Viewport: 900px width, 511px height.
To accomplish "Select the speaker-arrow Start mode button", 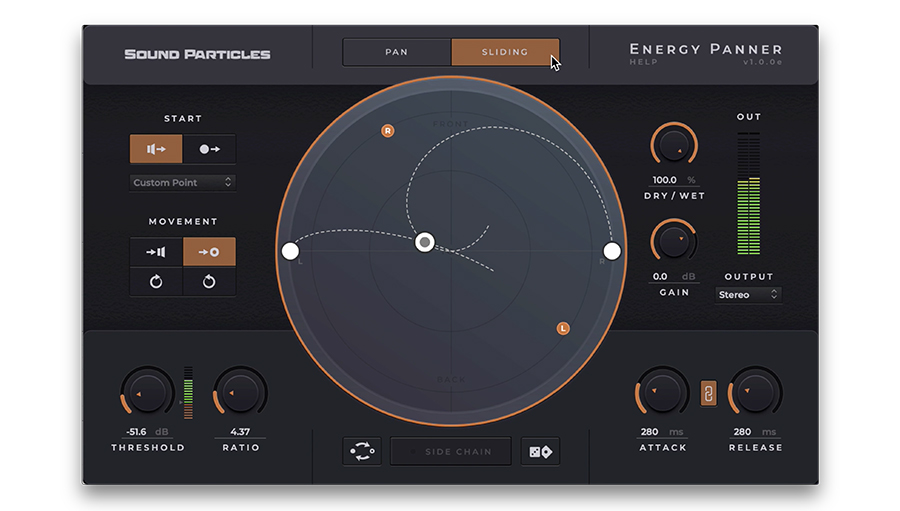I will pos(156,149).
